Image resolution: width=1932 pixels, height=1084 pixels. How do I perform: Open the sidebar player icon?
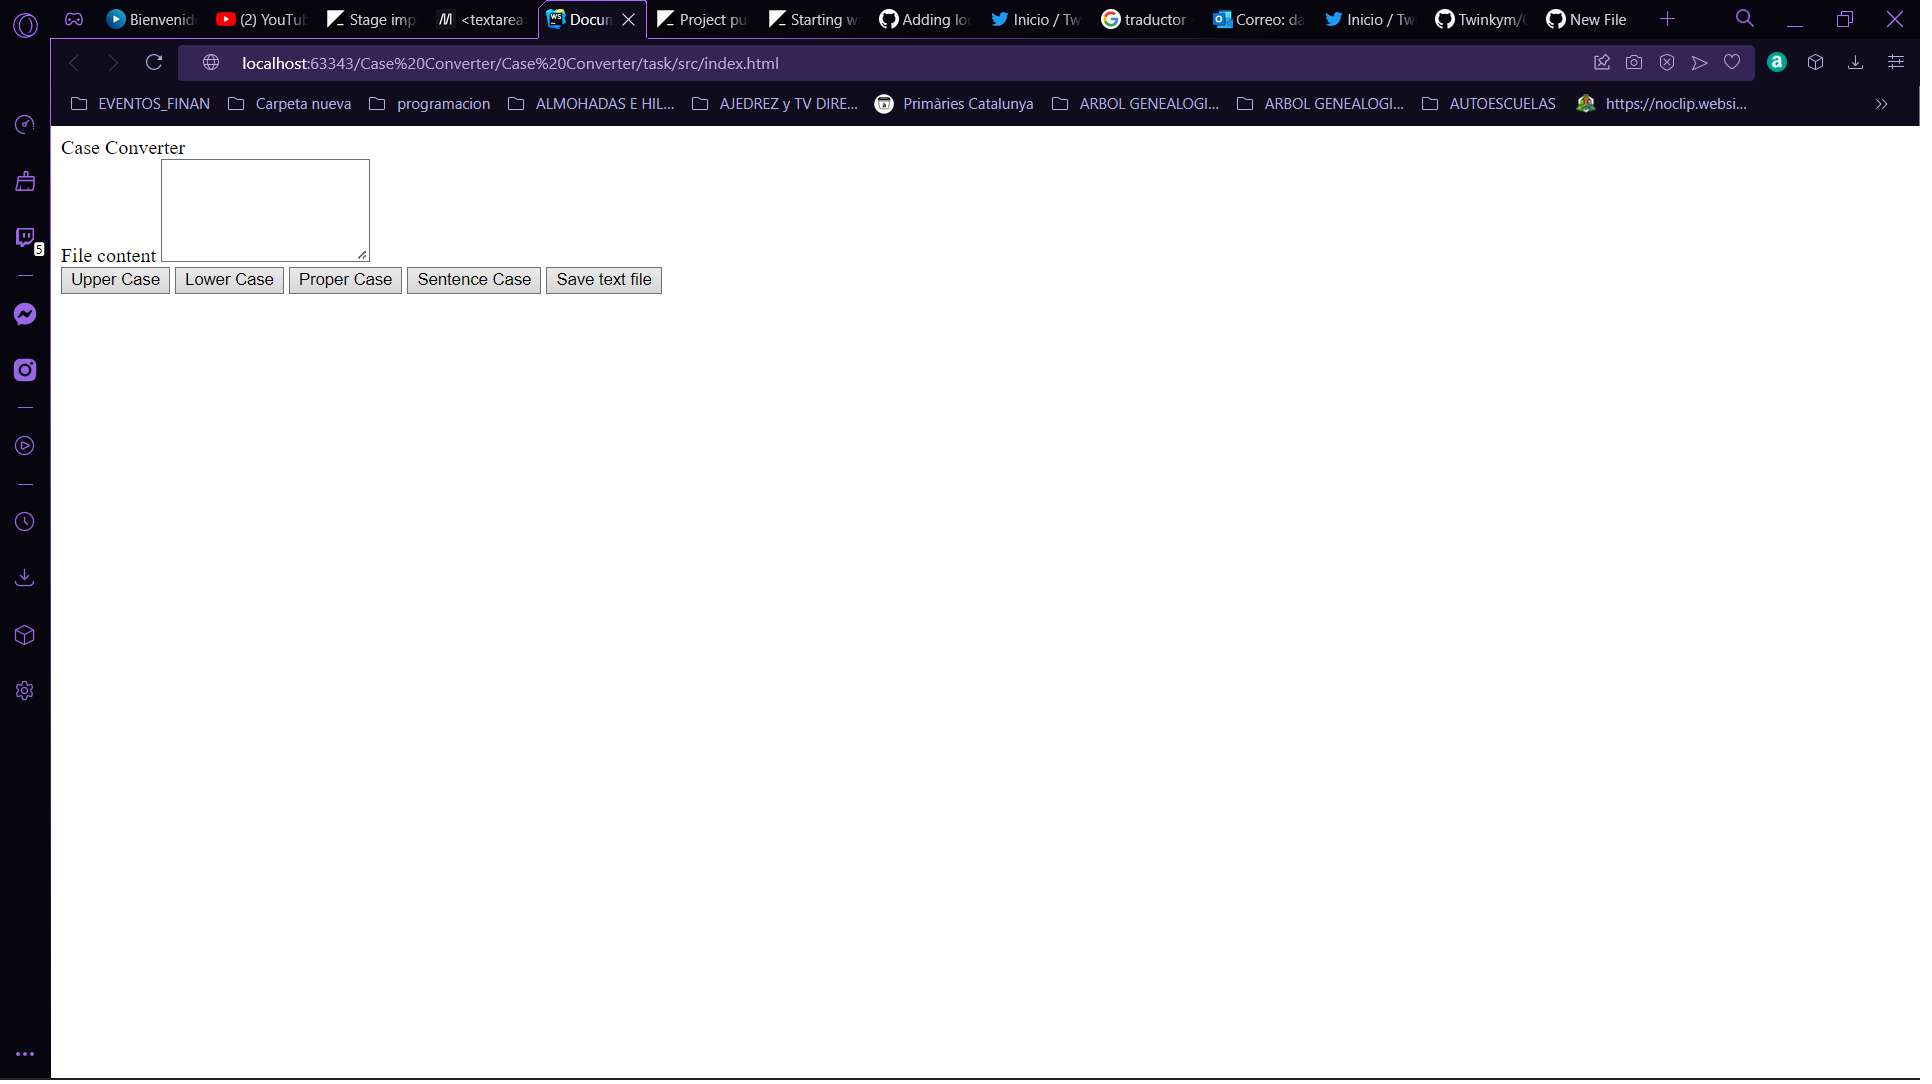click(25, 447)
